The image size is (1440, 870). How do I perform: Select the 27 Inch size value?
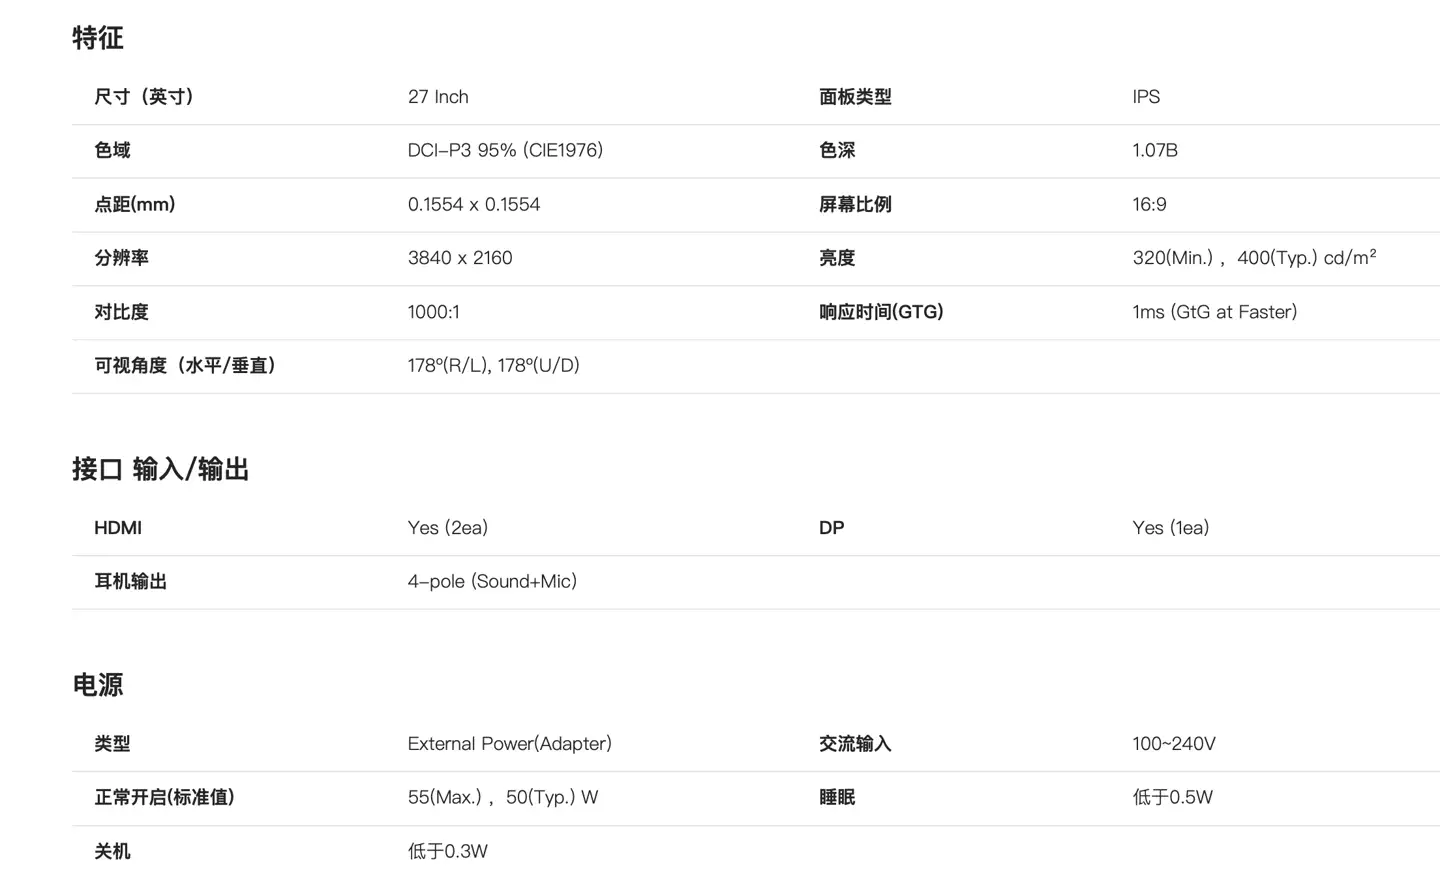(x=438, y=97)
